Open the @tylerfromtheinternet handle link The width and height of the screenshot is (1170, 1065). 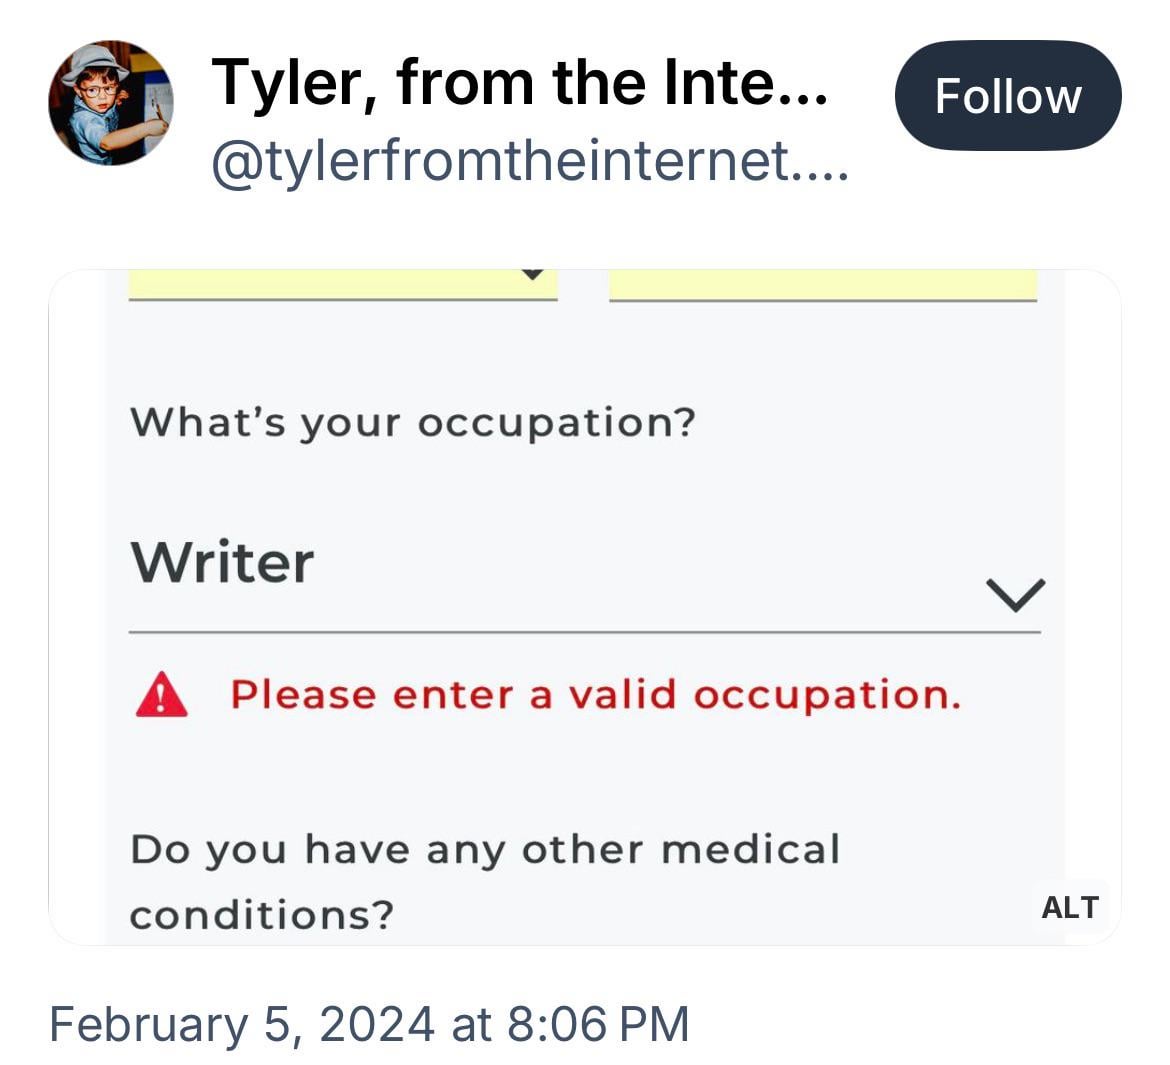click(529, 161)
